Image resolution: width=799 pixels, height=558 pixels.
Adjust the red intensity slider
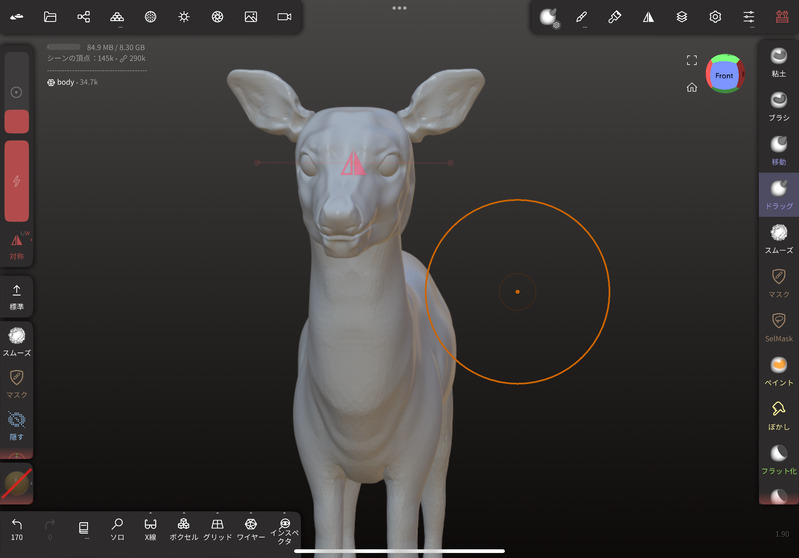[x=17, y=181]
